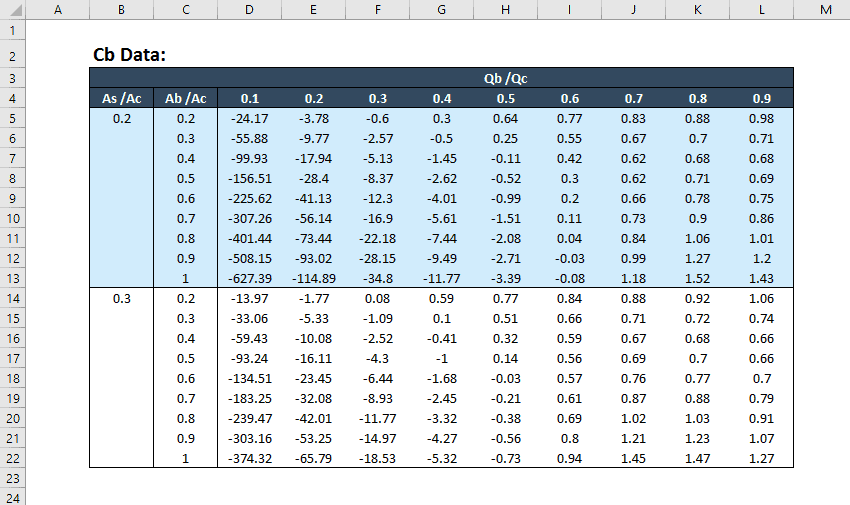
Task: Click the 0.5 column heading in row 4
Action: point(505,99)
